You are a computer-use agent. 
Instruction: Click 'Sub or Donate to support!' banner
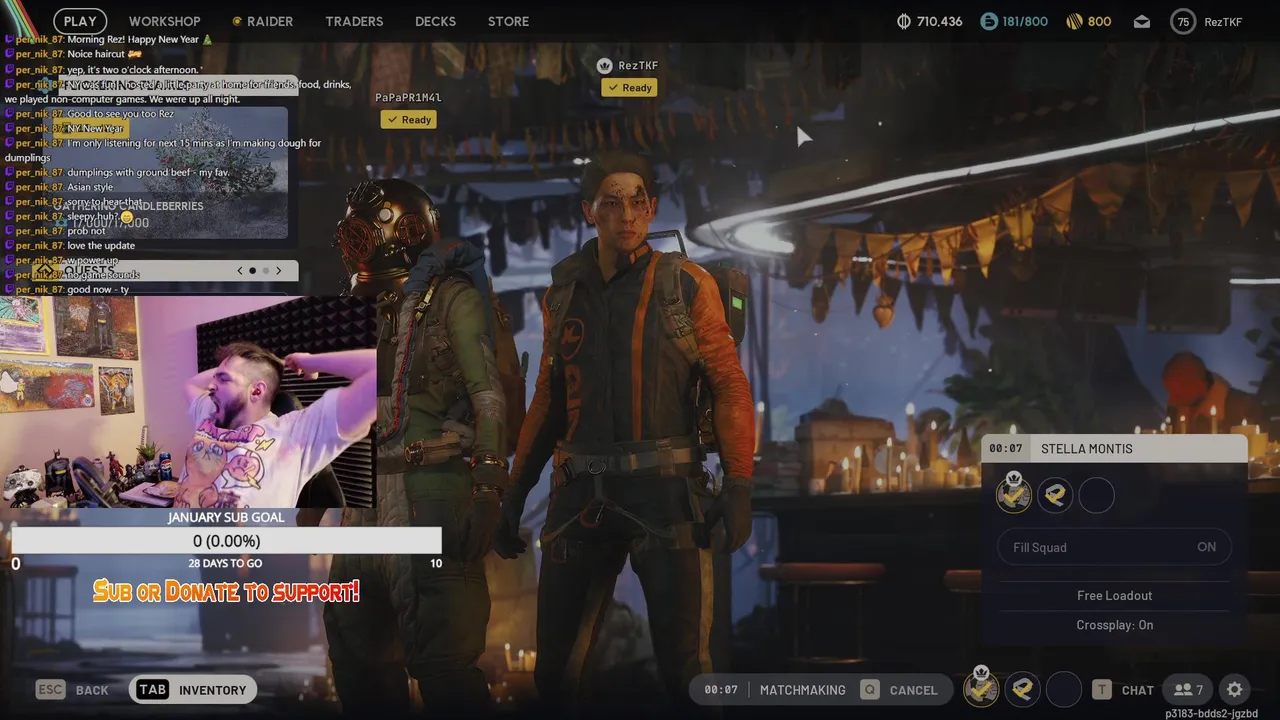226,591
